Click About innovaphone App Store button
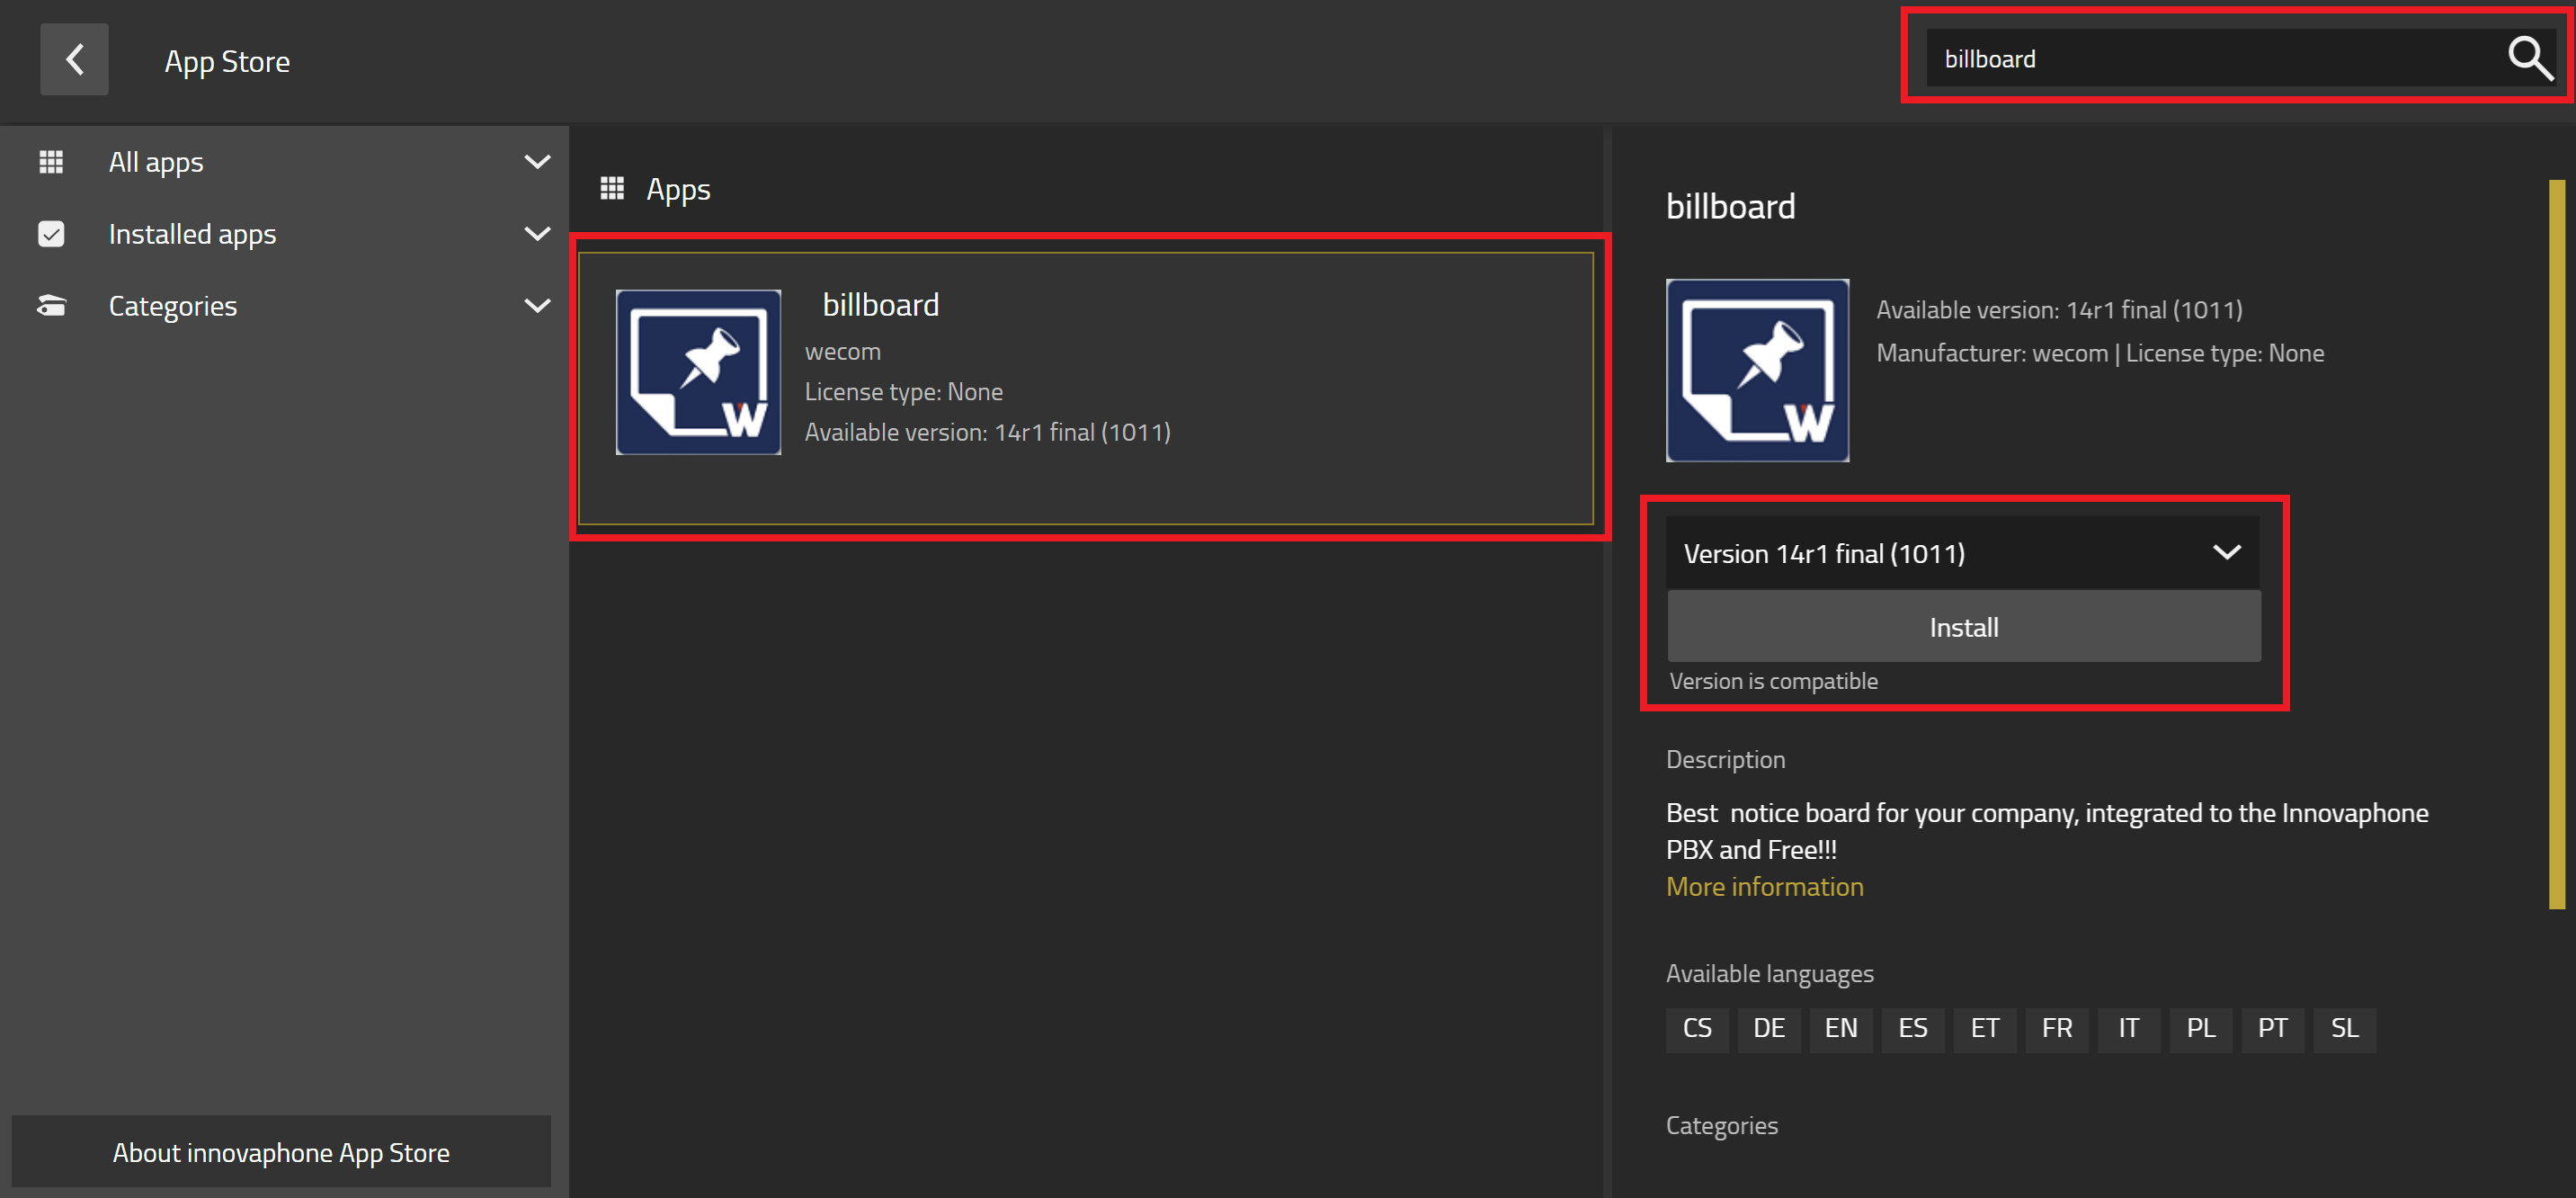The width and height of the screenshot is (2576, 1198). (x=281, y=1152)
